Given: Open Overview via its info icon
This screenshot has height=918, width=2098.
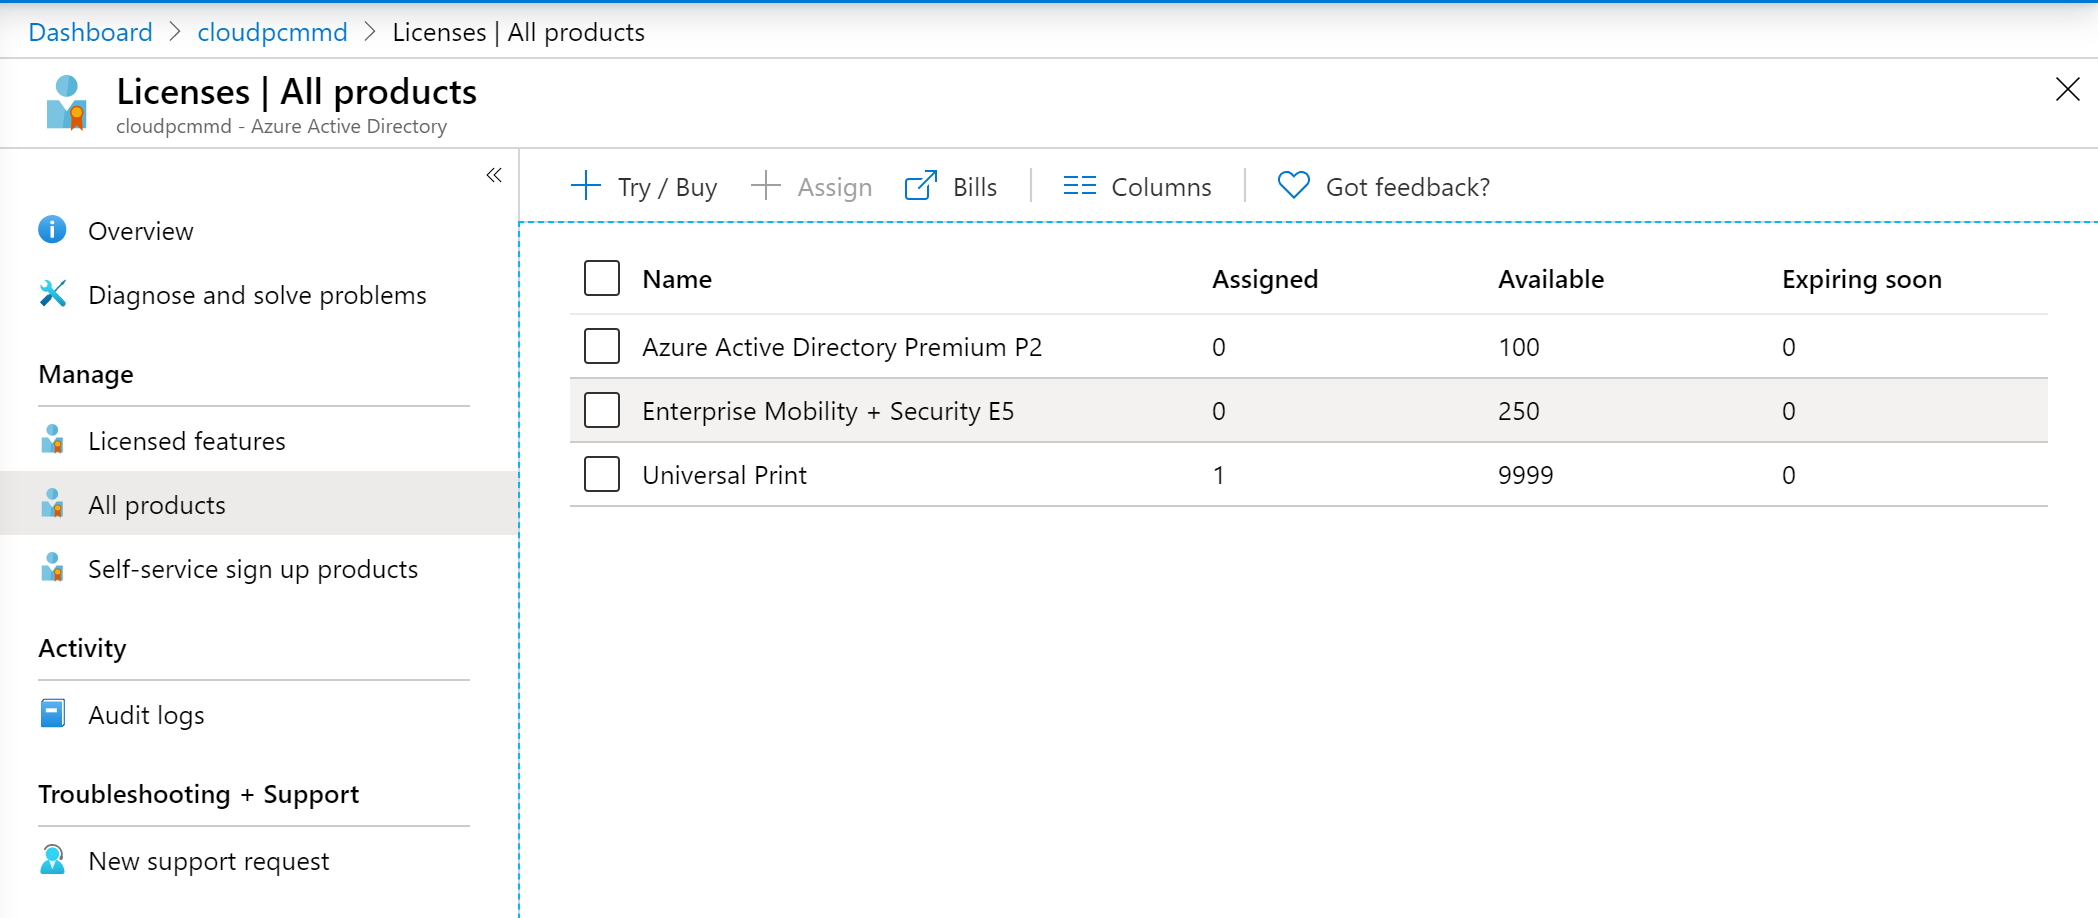Looking at the screenshot, I should point(52,230).
